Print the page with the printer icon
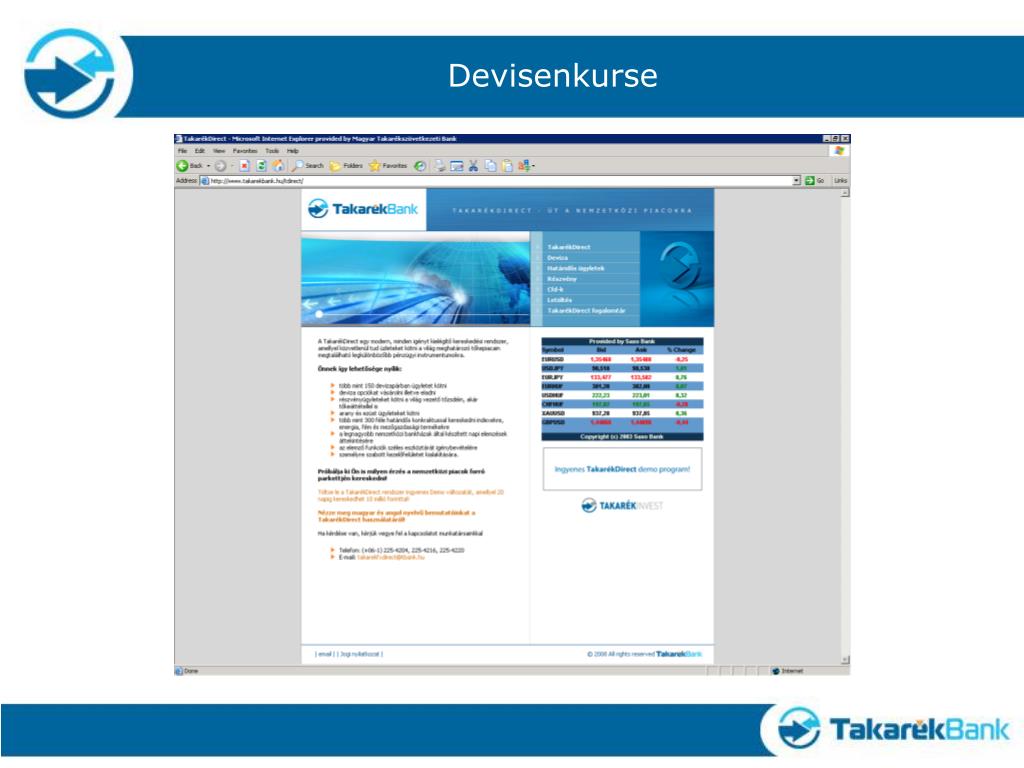1024x768 pixels. click(440, 166)
